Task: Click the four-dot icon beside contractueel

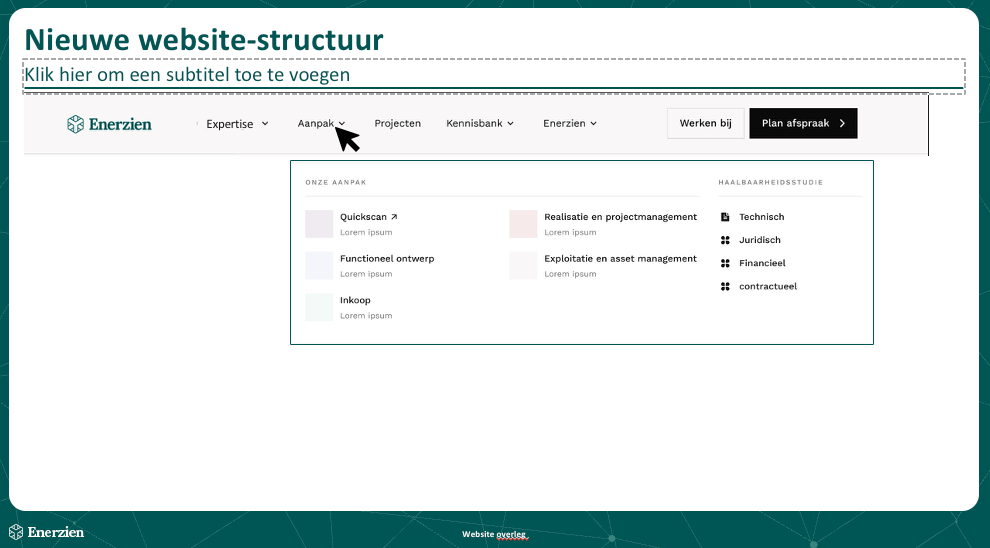Action: point(725,287)
